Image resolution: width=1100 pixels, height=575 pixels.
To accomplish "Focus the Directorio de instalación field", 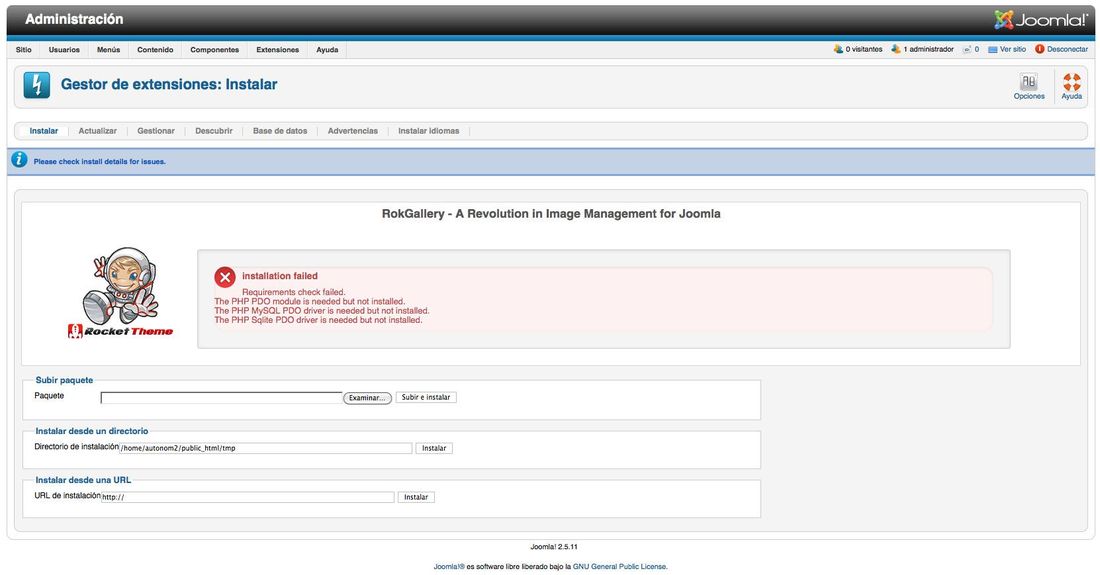I will click(x=266, y=448).
